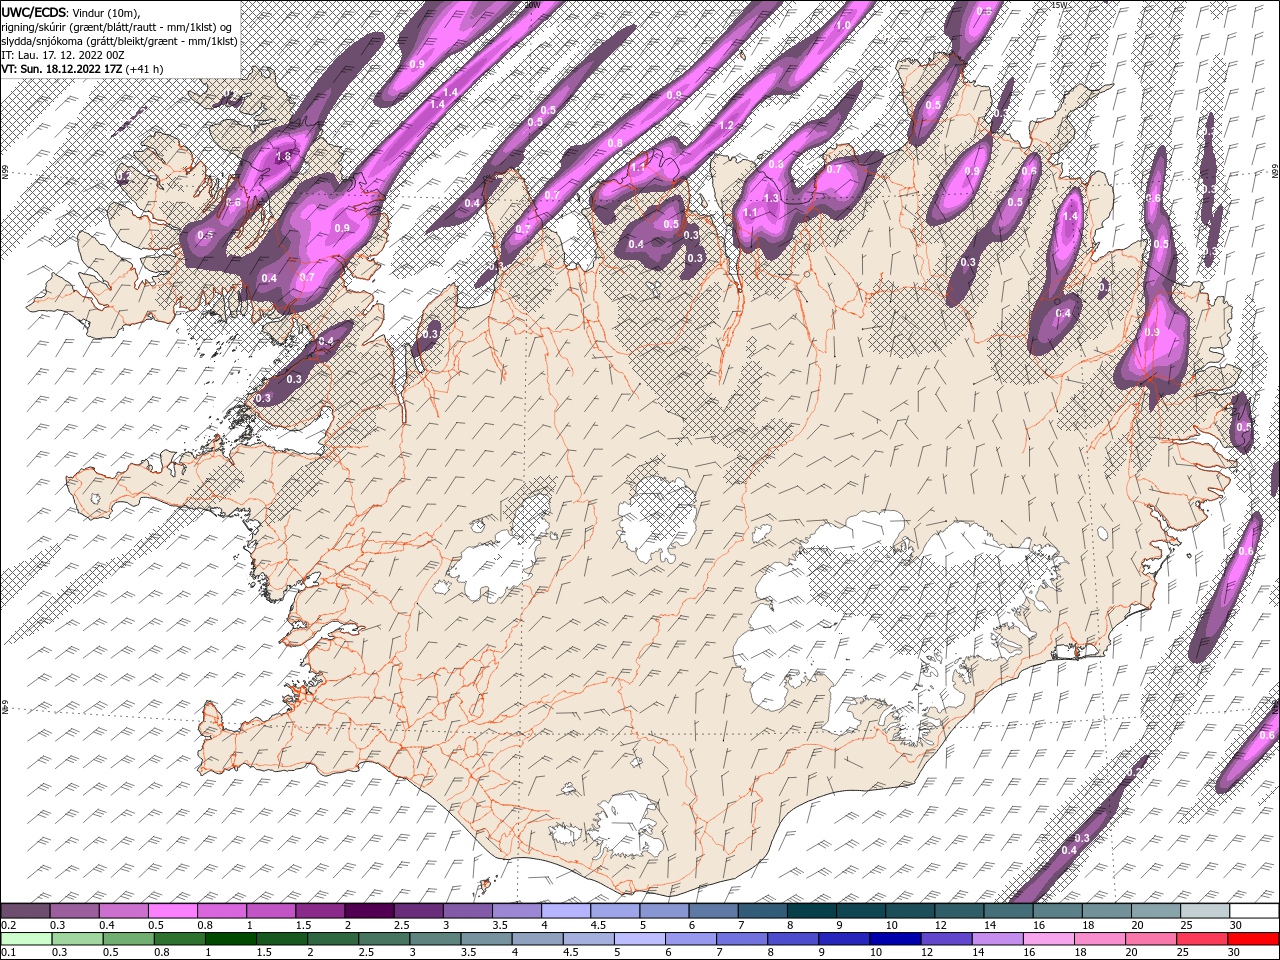Click the 'rigning/skúrir' description line

click(117, 27)
